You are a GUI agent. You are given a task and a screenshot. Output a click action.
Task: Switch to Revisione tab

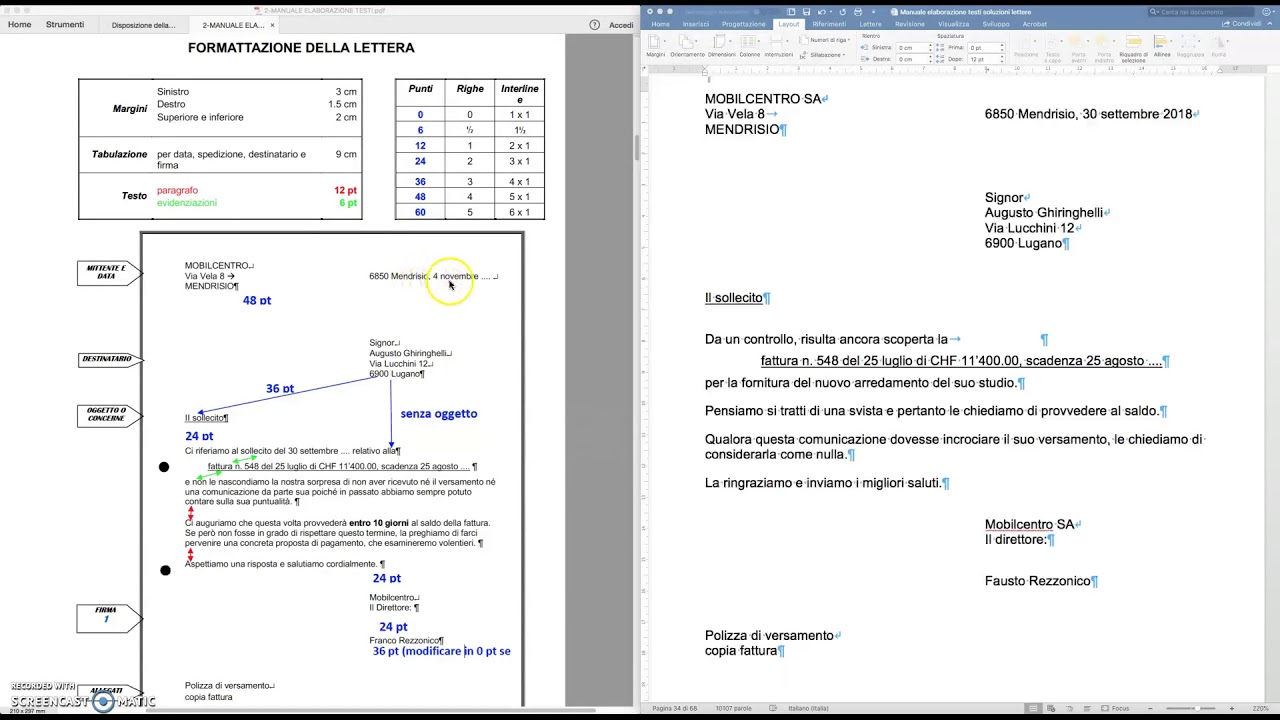click(910, 24)
